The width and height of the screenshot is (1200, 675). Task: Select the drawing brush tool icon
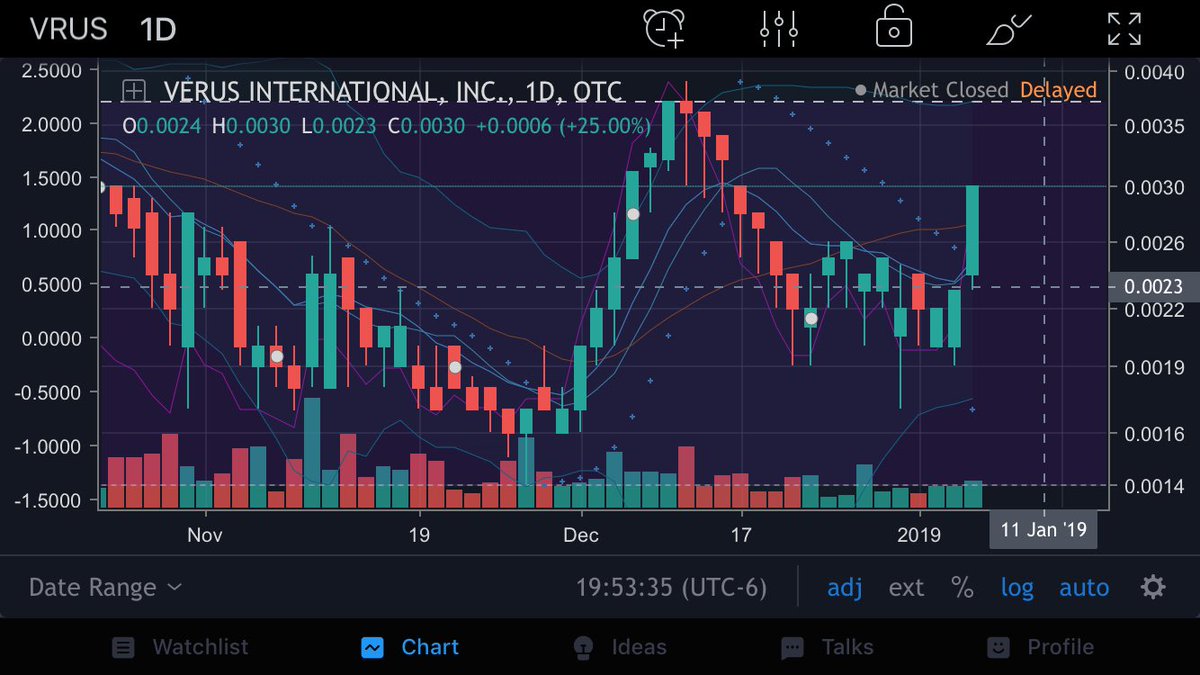tap(1009, 28)
